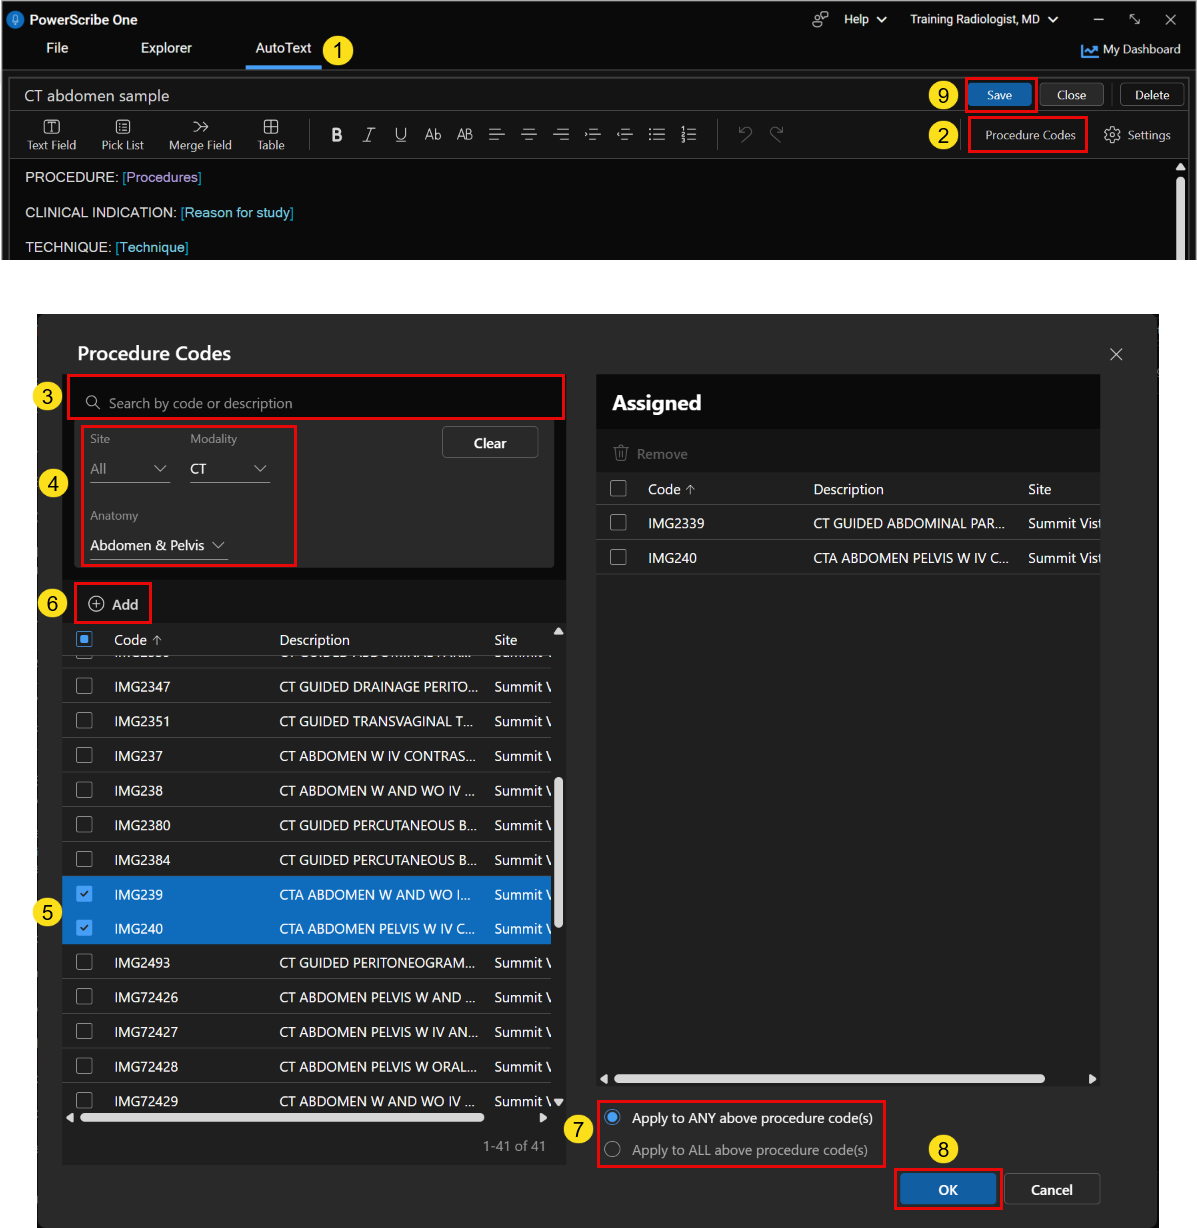The image size is (1197, 1228).
Task: Insert a Merge Field
Action: [200, 135]
